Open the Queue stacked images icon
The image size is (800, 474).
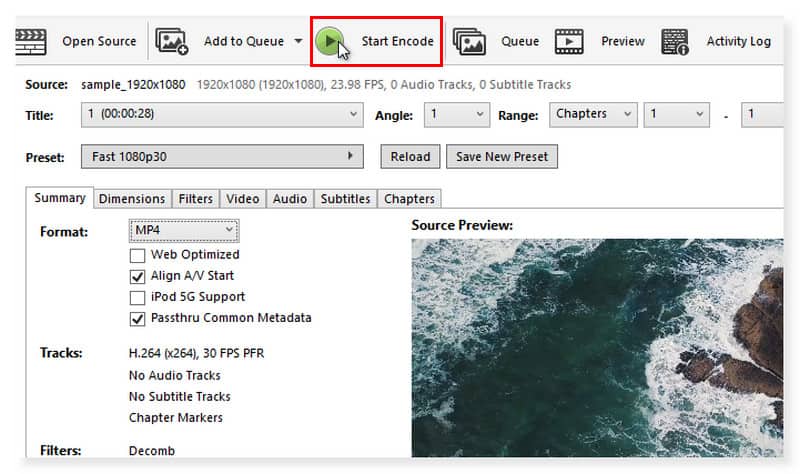[469, 42]
